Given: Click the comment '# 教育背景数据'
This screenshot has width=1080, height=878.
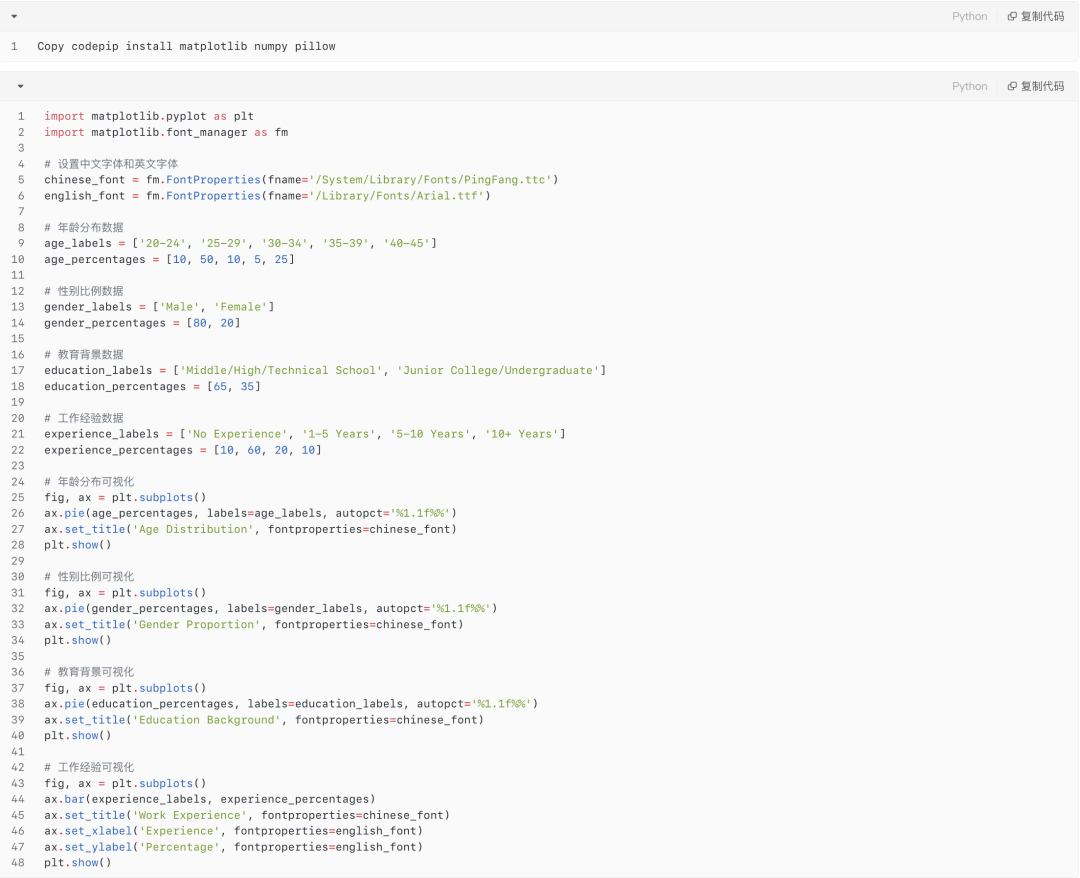Looking at the screenshot, I should pyautogui.click(x=84, y=355).
